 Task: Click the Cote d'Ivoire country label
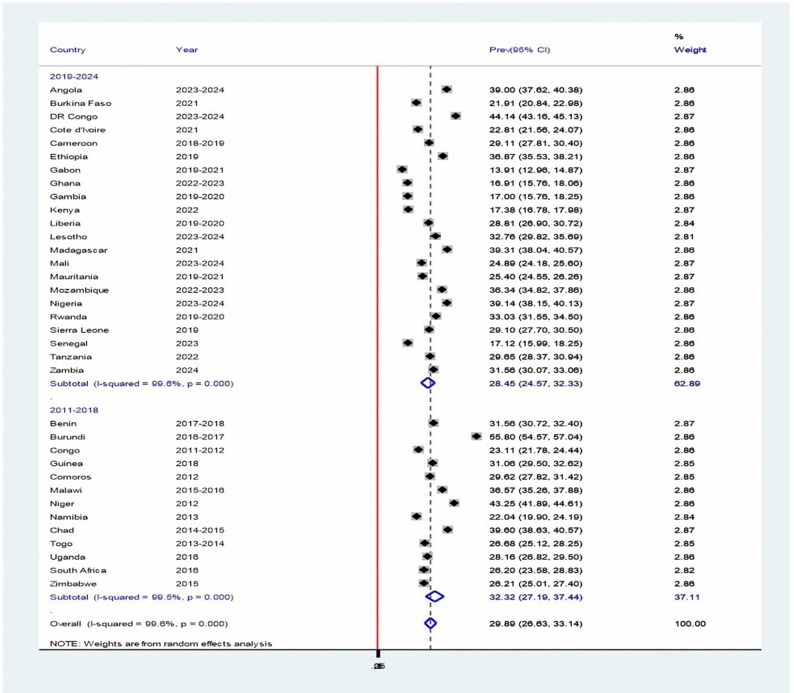coord(77,130)
